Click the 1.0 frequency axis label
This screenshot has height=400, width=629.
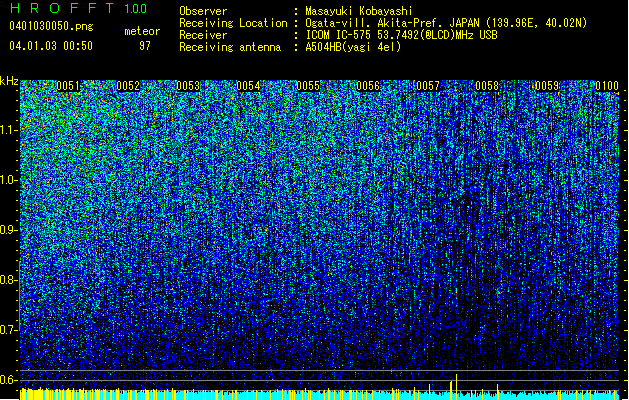(x=9, y=180)
